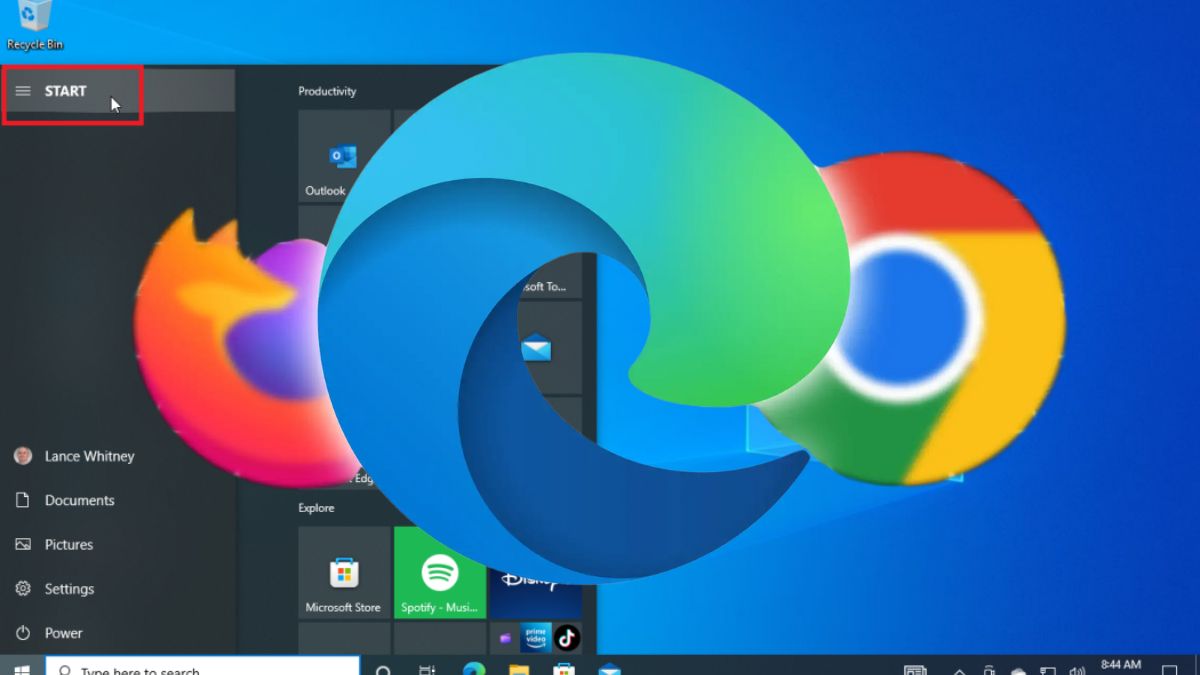Viewport: 1200px width, 675px height.
Task: Launch the TikTok tile
Action: click(x=567, y=637)
